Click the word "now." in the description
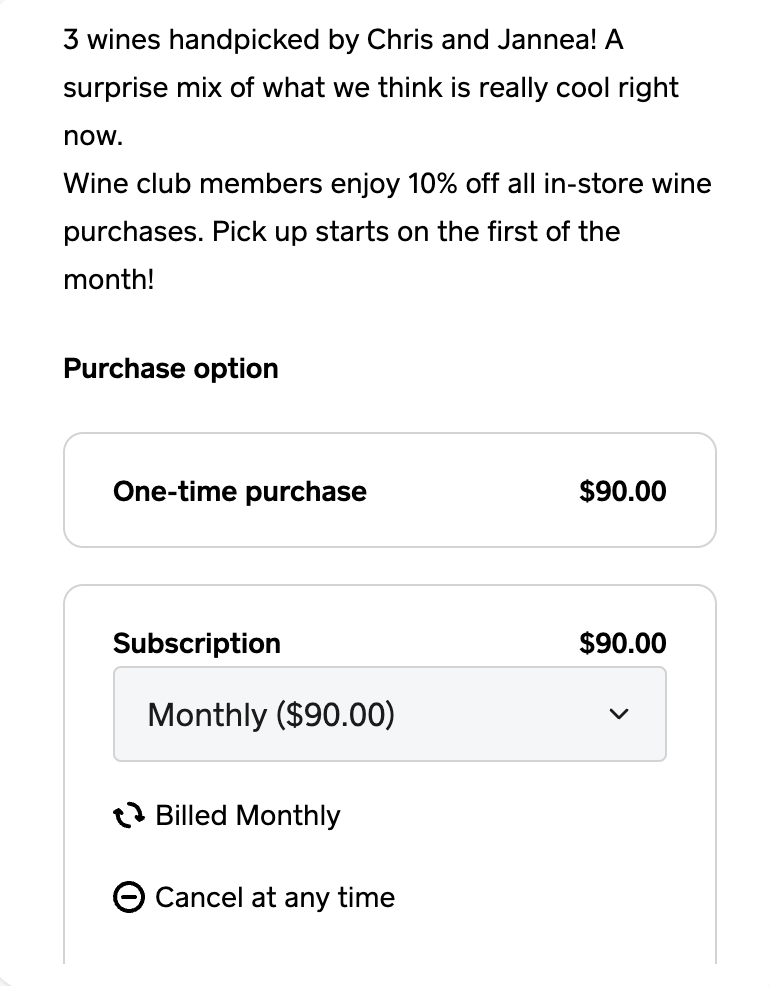The height and width of the screenshot is (986, 770). (x=92, y=136)
